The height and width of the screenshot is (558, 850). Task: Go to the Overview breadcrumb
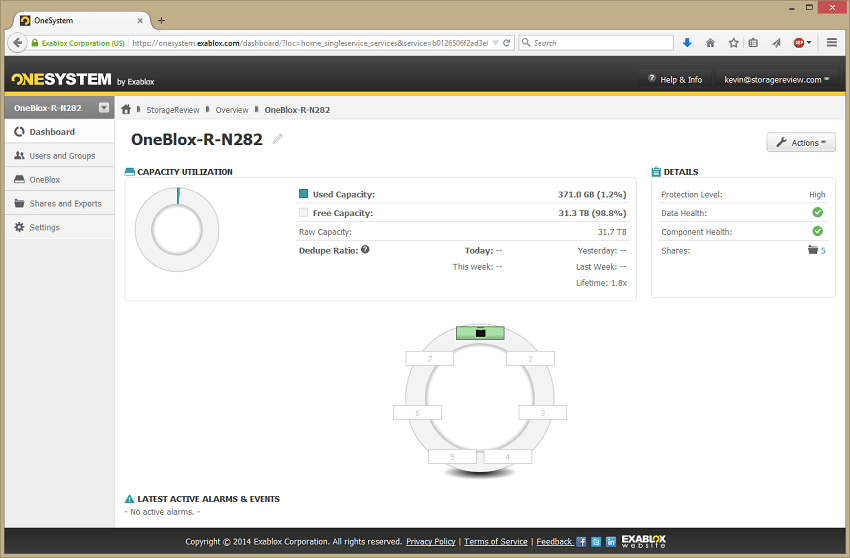pos(232,110)
